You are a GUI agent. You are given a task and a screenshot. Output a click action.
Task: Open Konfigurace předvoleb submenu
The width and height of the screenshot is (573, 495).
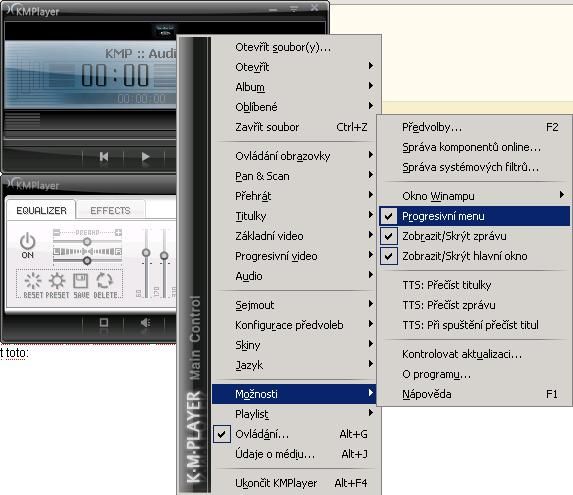[295, 325]
